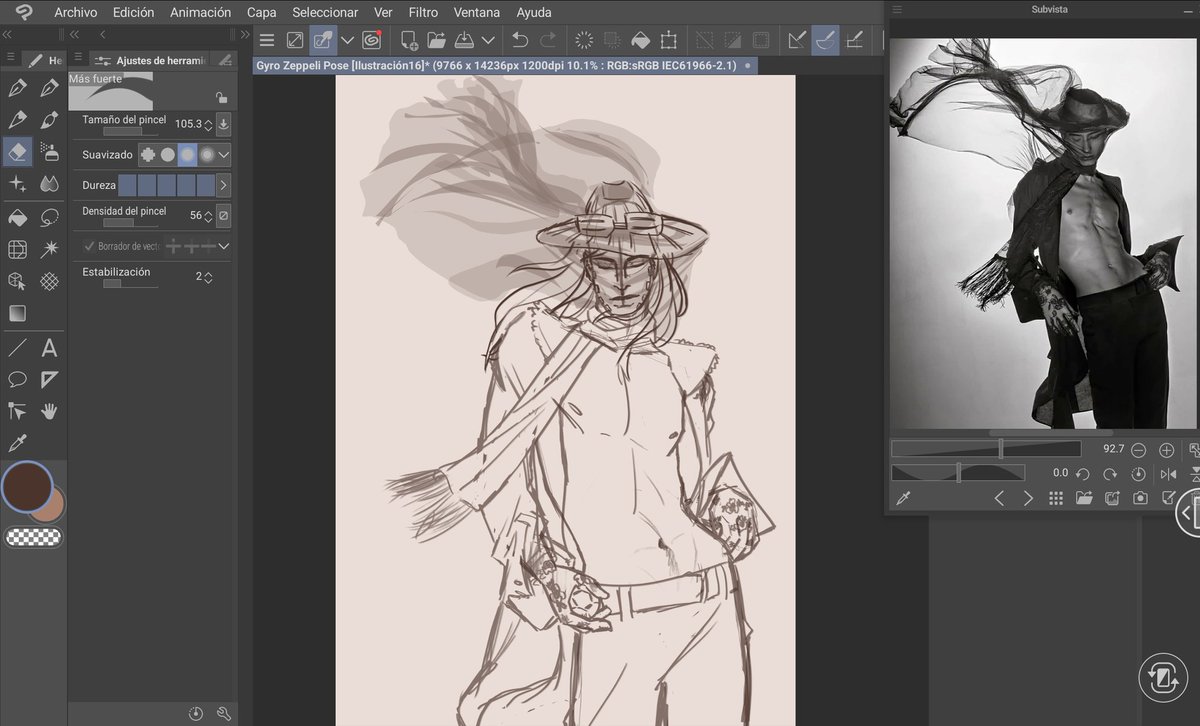Open Filtro menu
This screenshot has height=726, width=1200.
click(x=423, y=12)
